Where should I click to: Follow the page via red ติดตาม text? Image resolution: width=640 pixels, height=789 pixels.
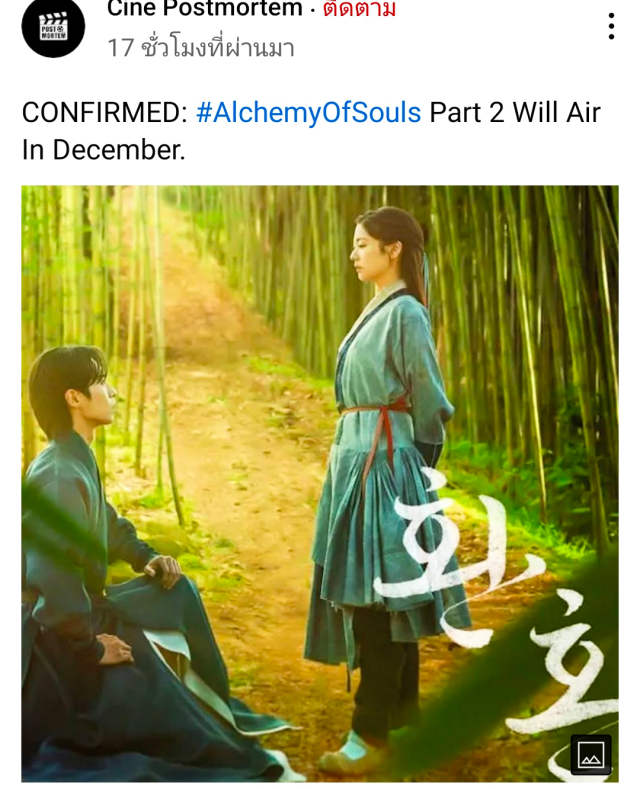(359, 9)
